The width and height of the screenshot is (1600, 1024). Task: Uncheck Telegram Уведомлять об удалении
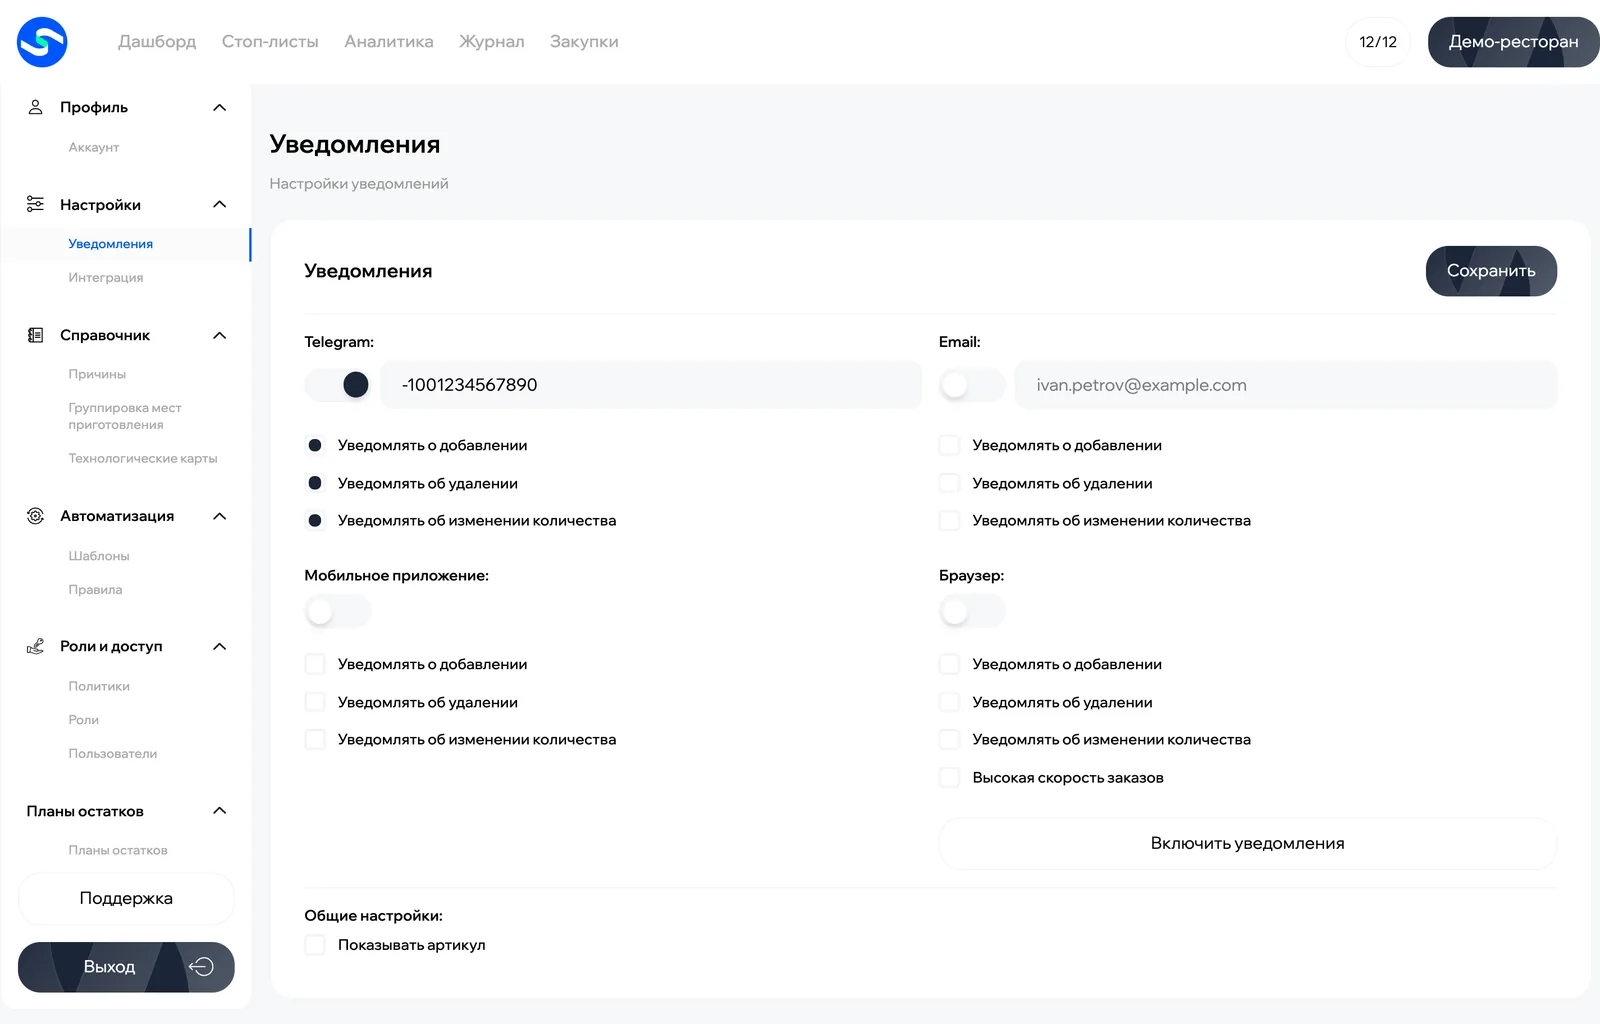315,483
